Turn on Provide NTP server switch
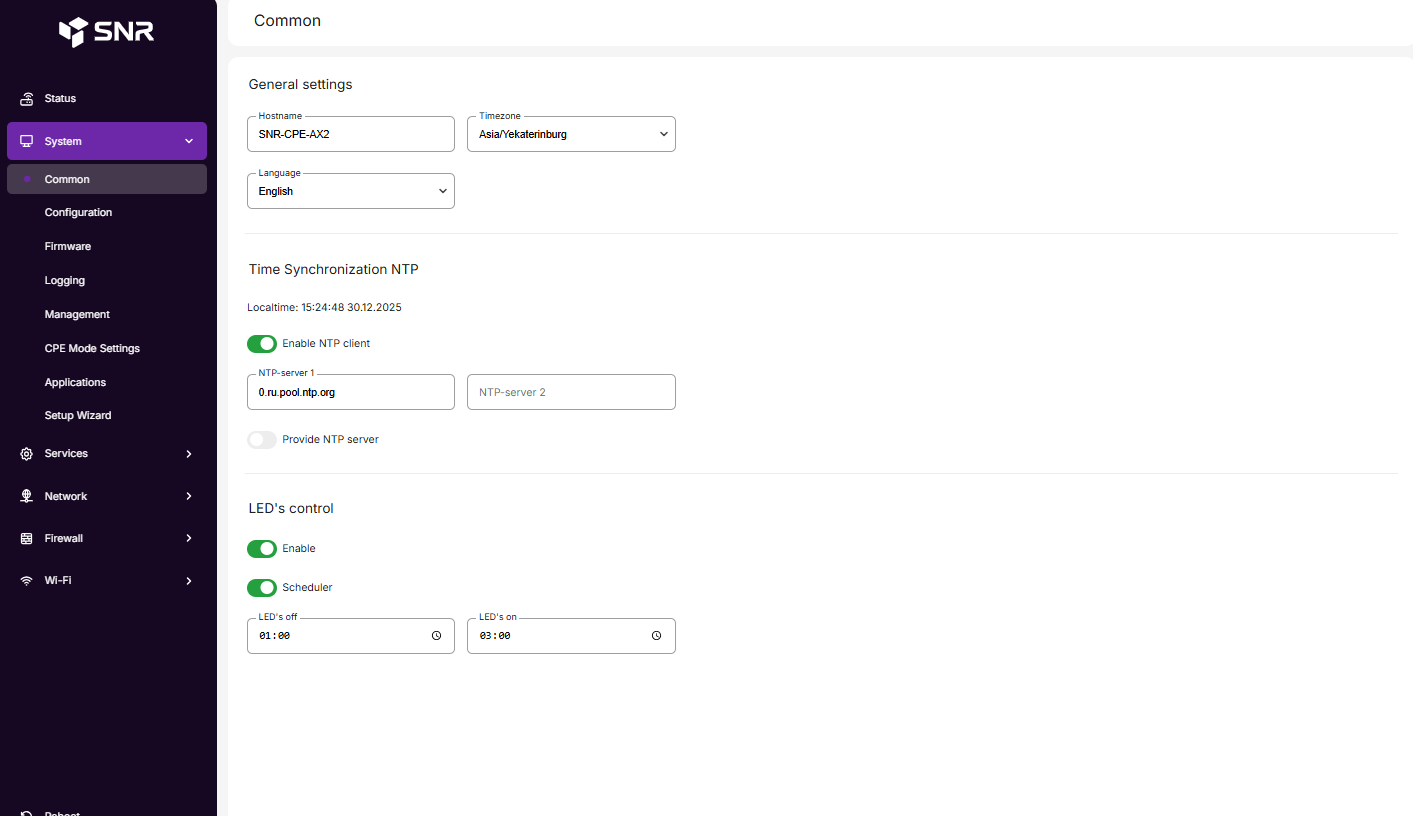Screen dimensions: 1413x816 tap(262, 440)
